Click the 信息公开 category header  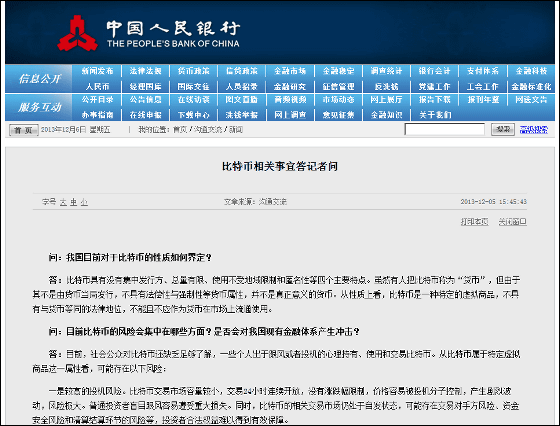40,79
